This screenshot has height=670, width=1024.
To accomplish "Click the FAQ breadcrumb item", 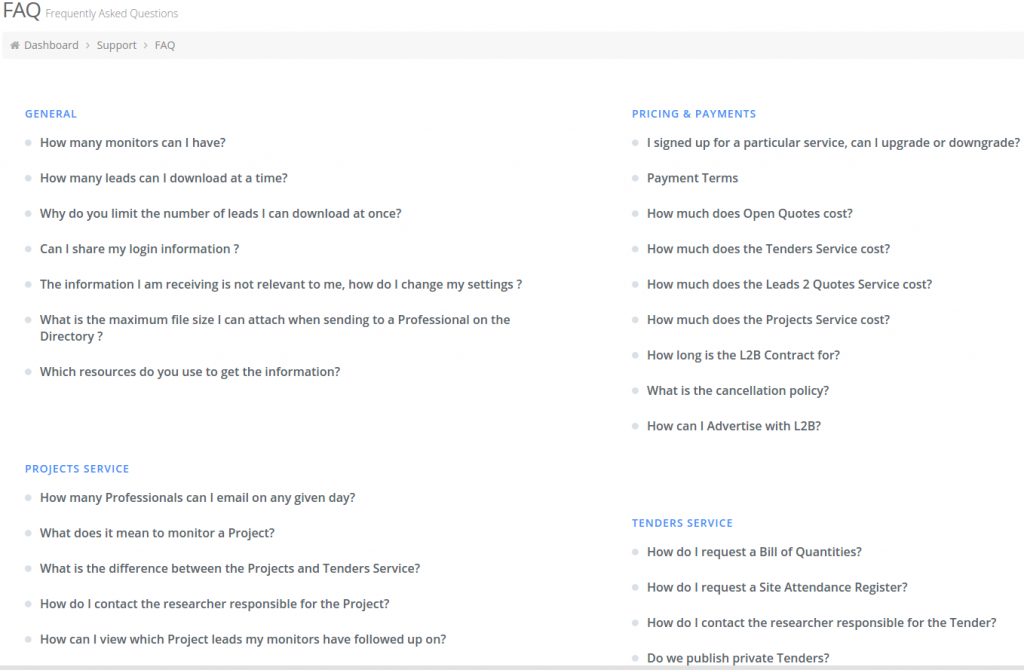I will click(x=164, y=45).
